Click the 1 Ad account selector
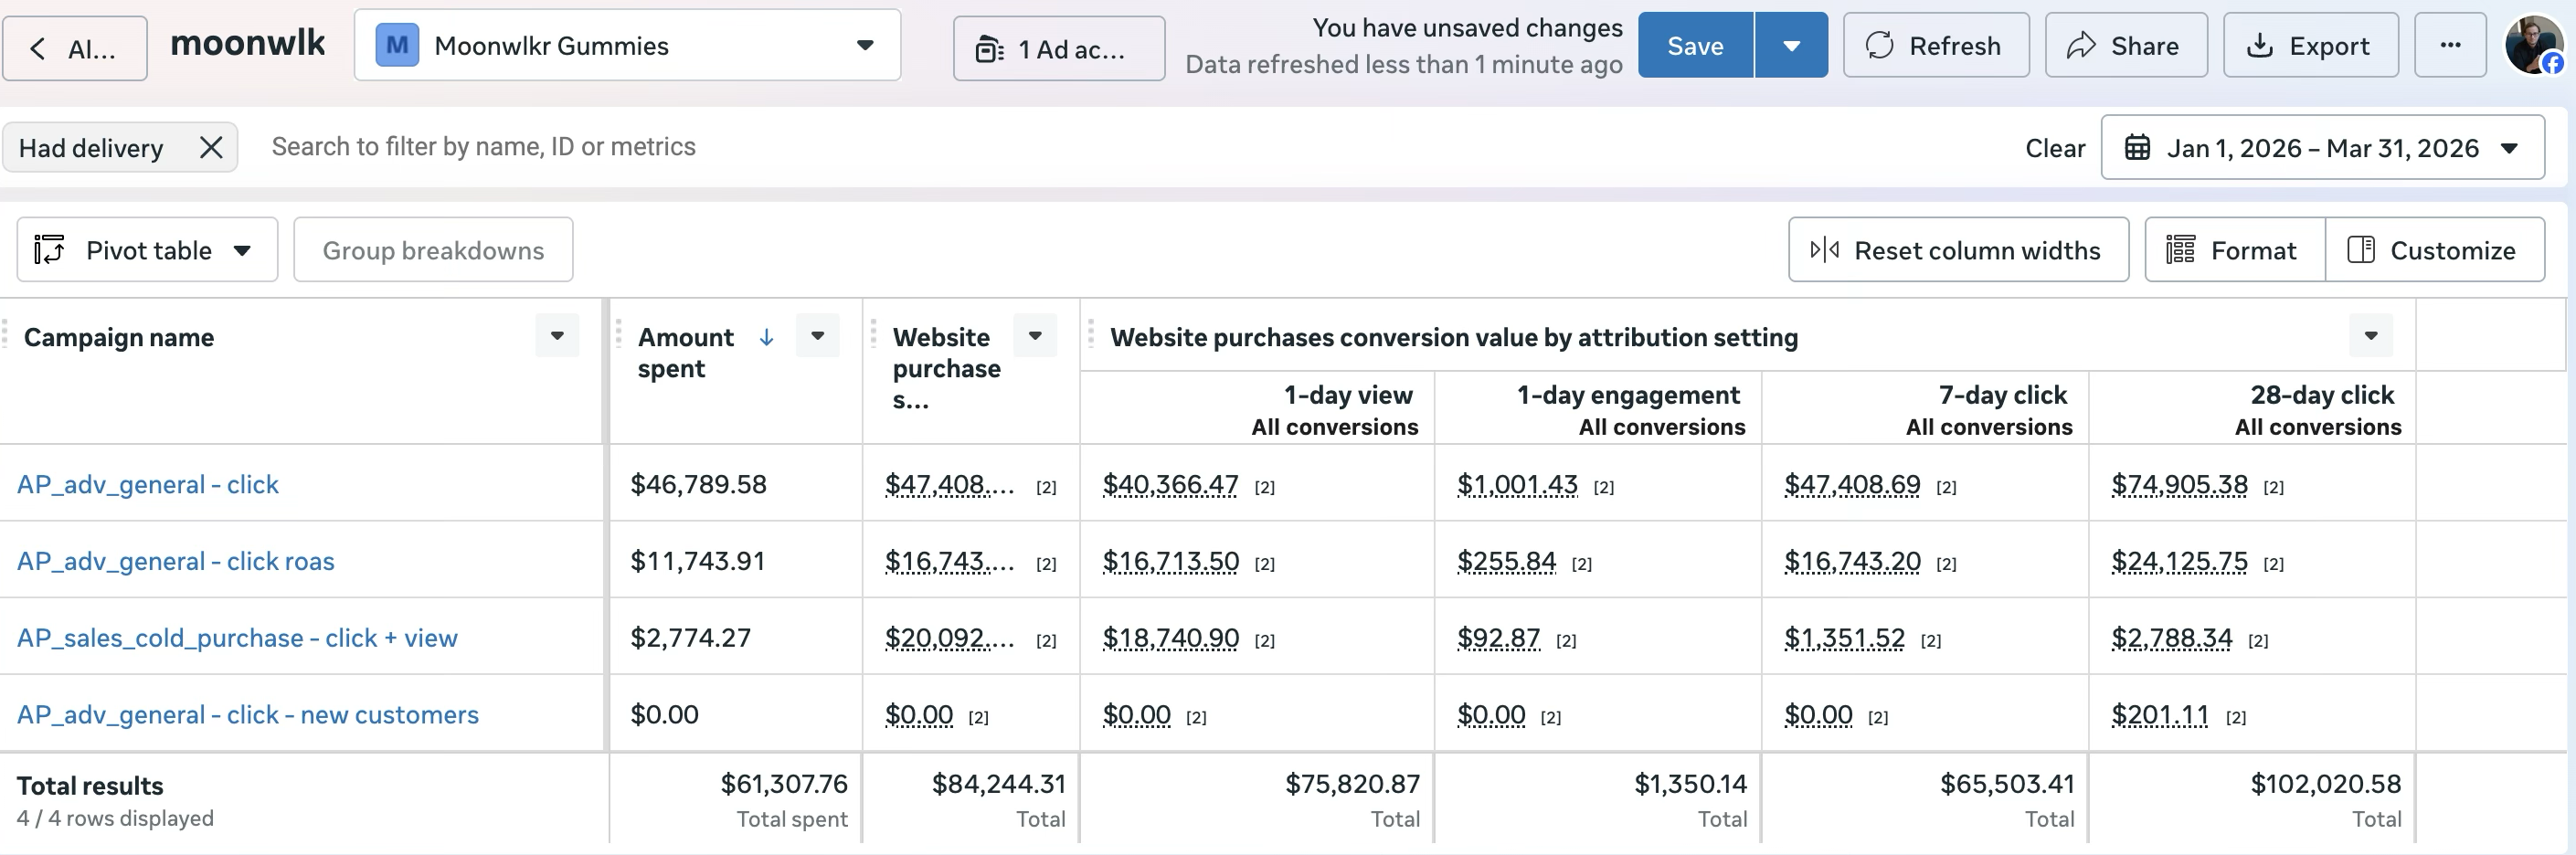The height and width of the screenshot is (855, 2576). (x=1058, y=49)
